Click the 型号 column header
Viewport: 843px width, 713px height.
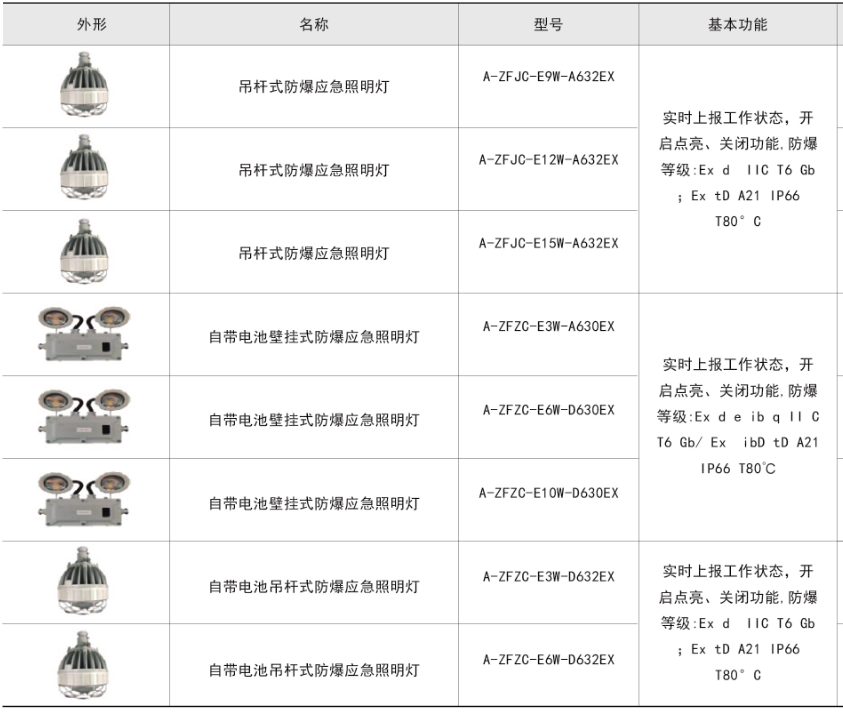pyautogui.click(x=548, y=24)
